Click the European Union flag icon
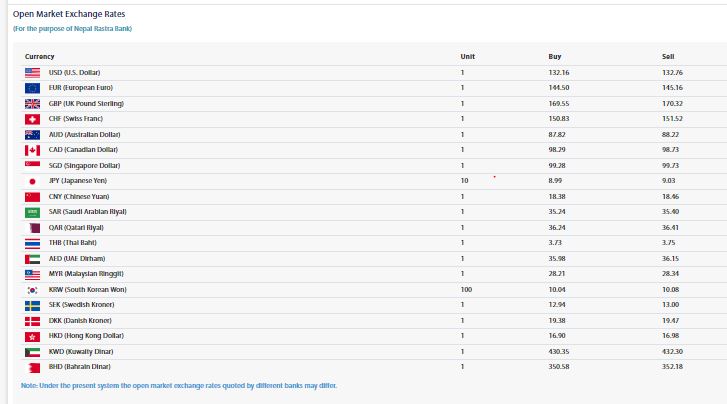Image resolution: width=727 pixels, height=404 pixels. (x=31, y=88)
